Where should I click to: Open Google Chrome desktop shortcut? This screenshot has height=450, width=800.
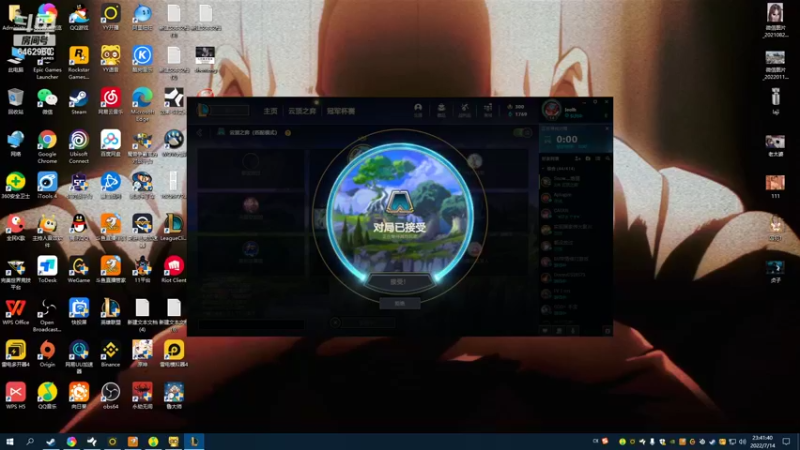[47, 146]
